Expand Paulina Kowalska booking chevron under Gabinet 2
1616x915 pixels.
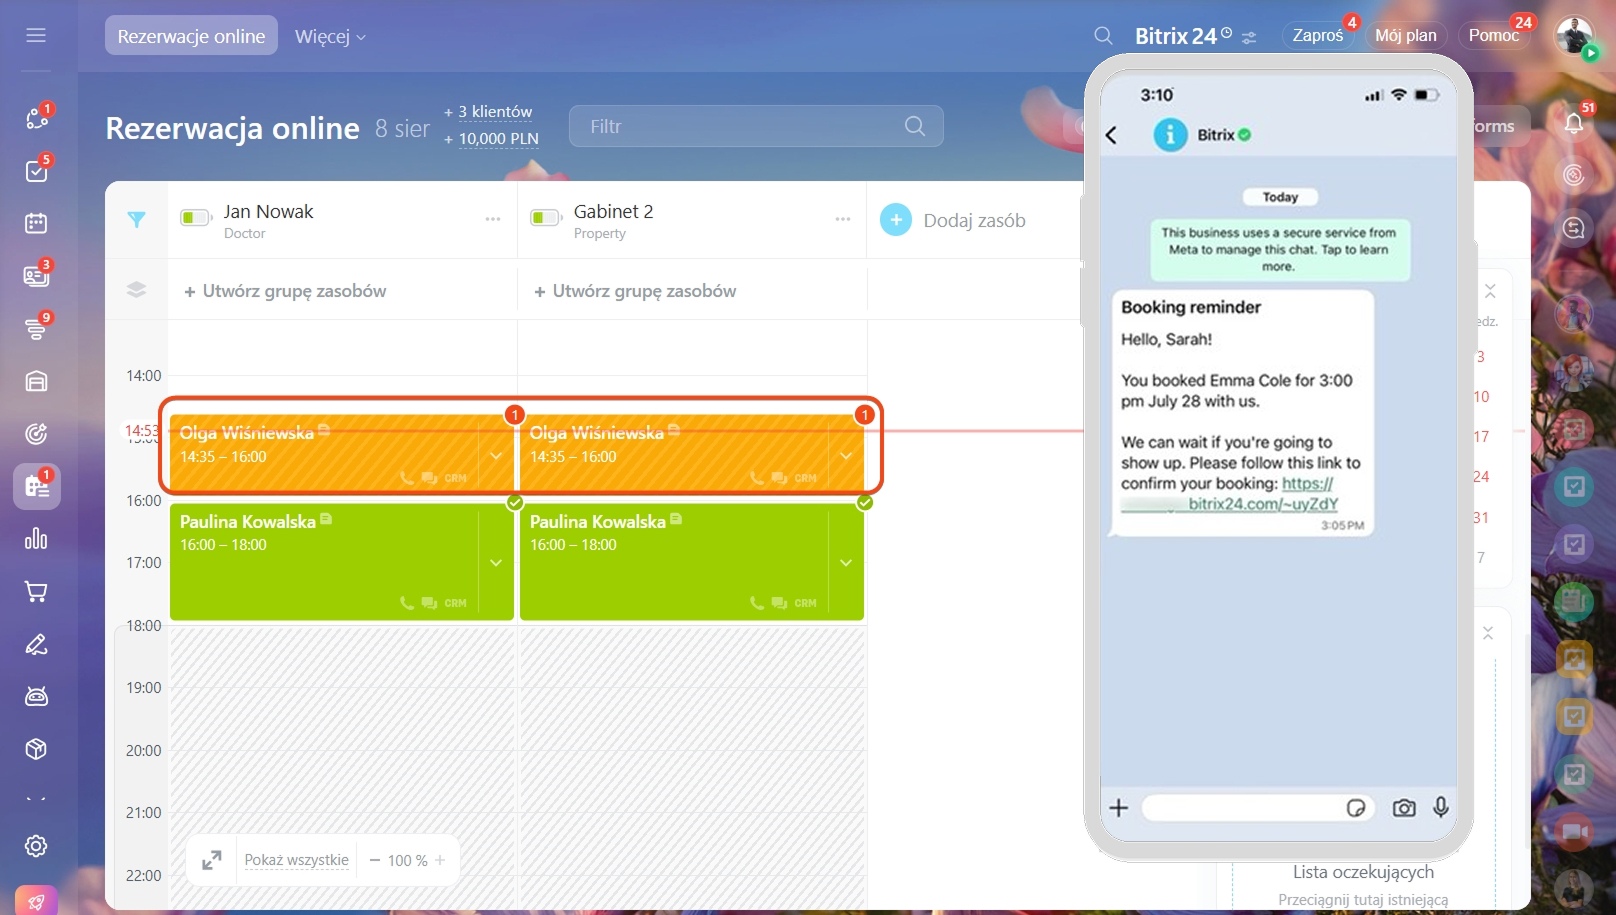(x=846, y=563)
